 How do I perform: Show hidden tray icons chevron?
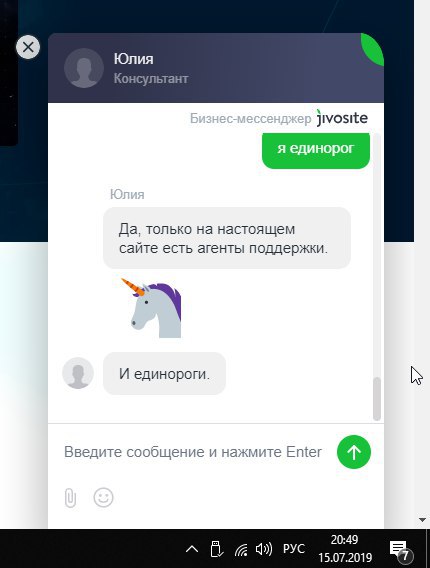tap(192, 549)
